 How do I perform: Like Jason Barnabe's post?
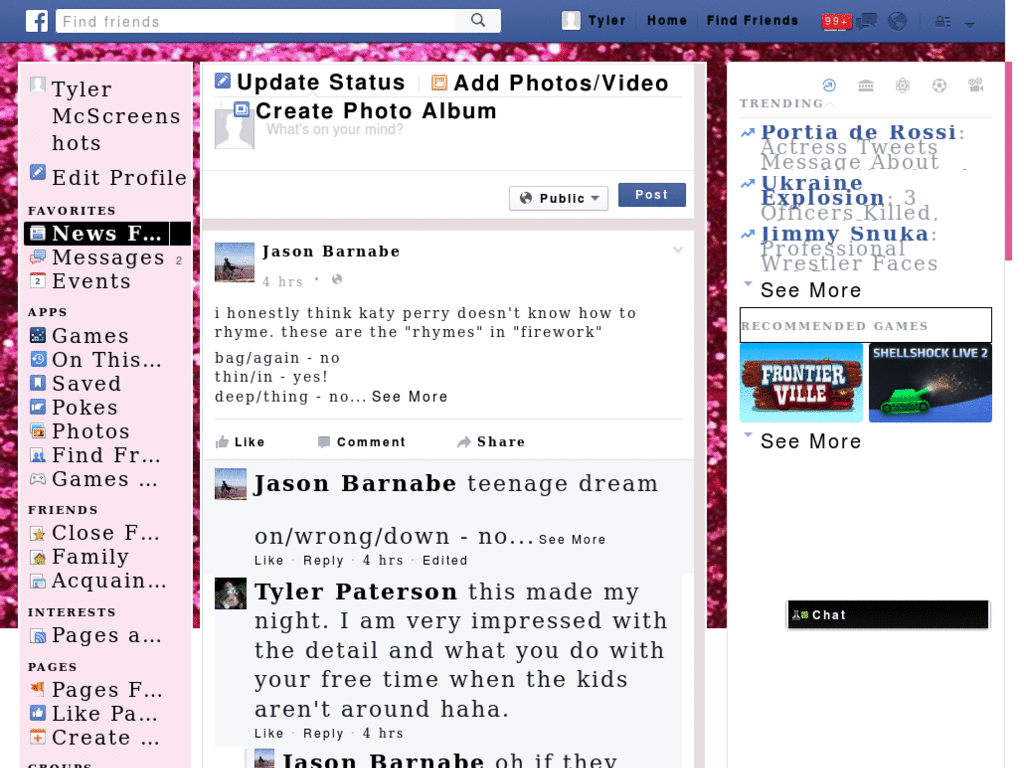[x=240, y=442]
